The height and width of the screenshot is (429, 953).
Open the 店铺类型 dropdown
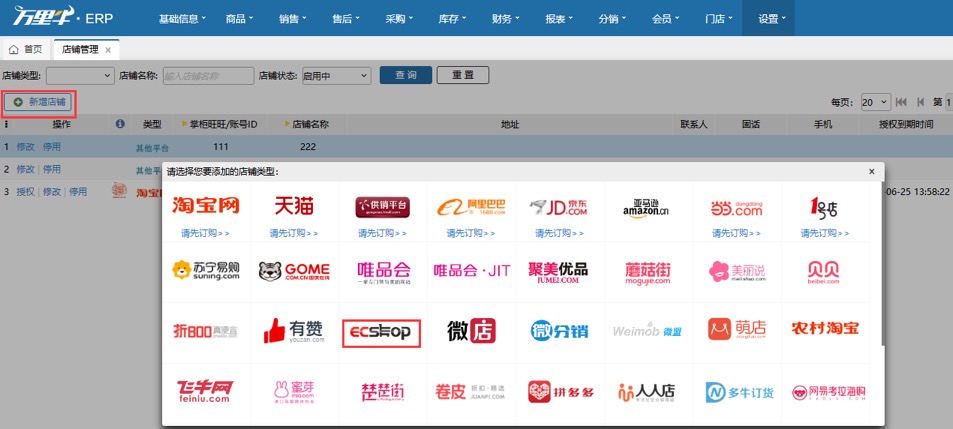80,75
